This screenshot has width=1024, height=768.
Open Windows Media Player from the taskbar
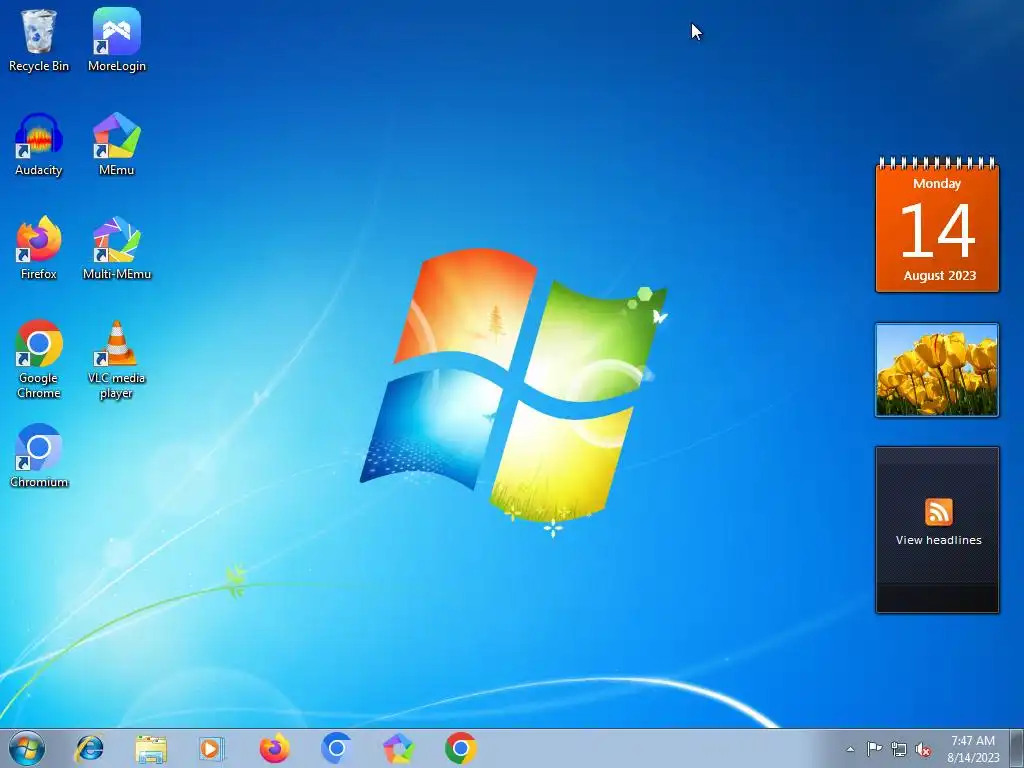(212, 748)
